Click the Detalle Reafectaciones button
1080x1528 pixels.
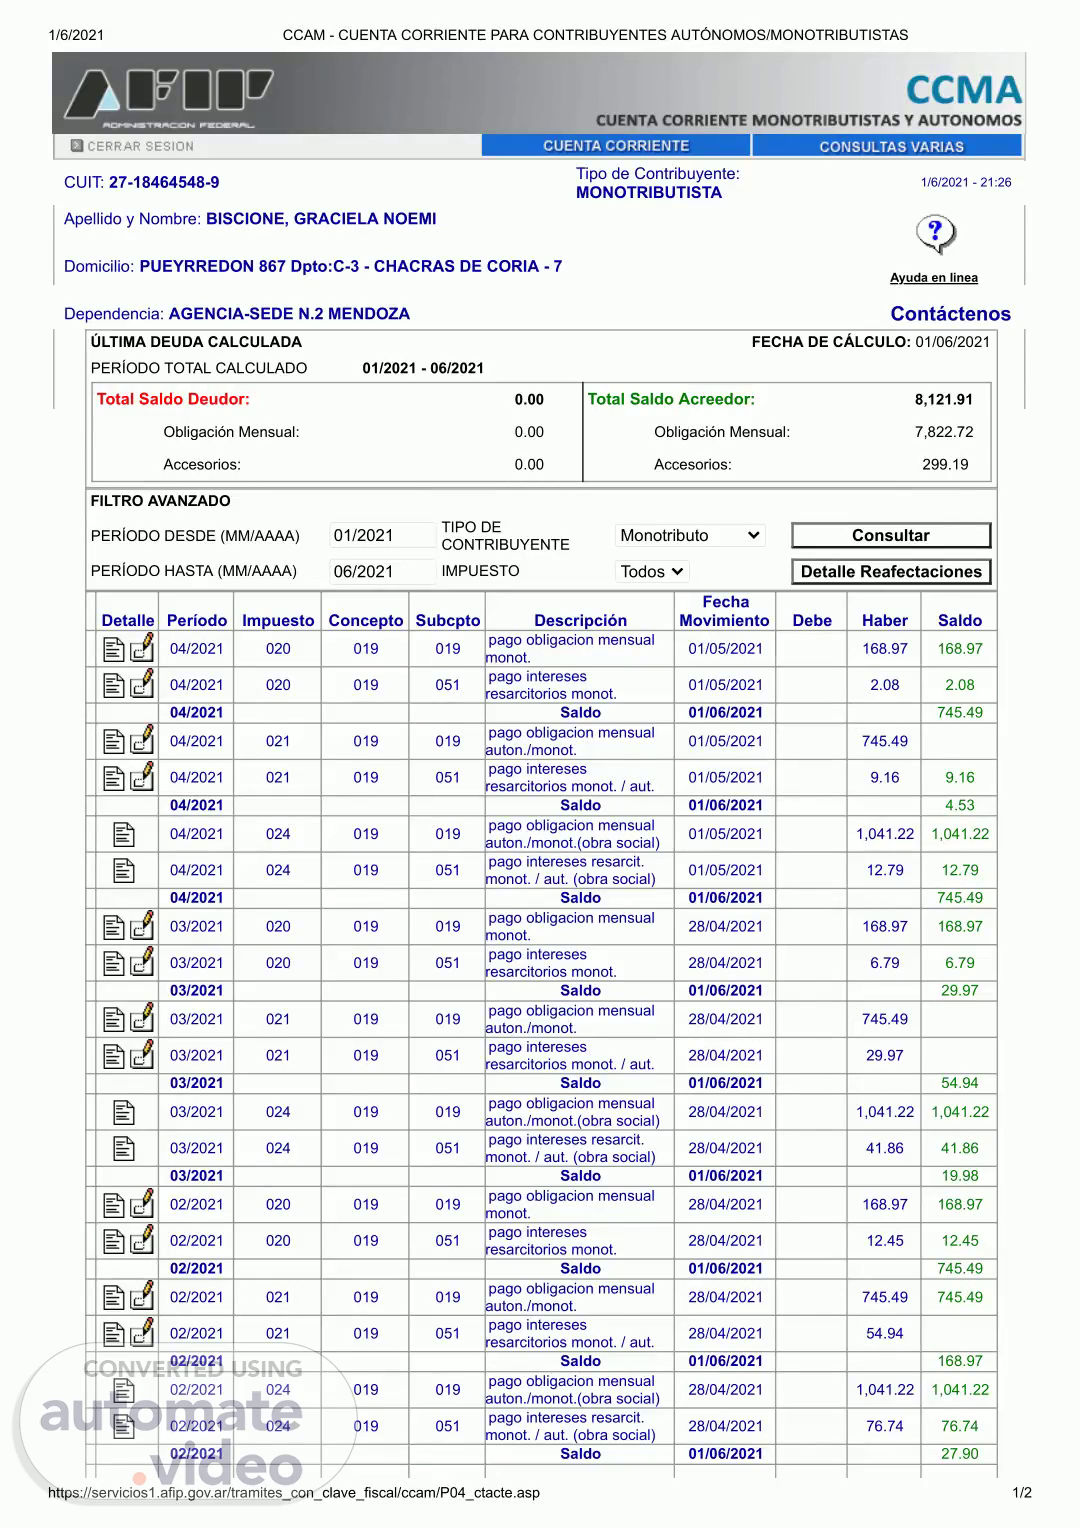(891, 572)
